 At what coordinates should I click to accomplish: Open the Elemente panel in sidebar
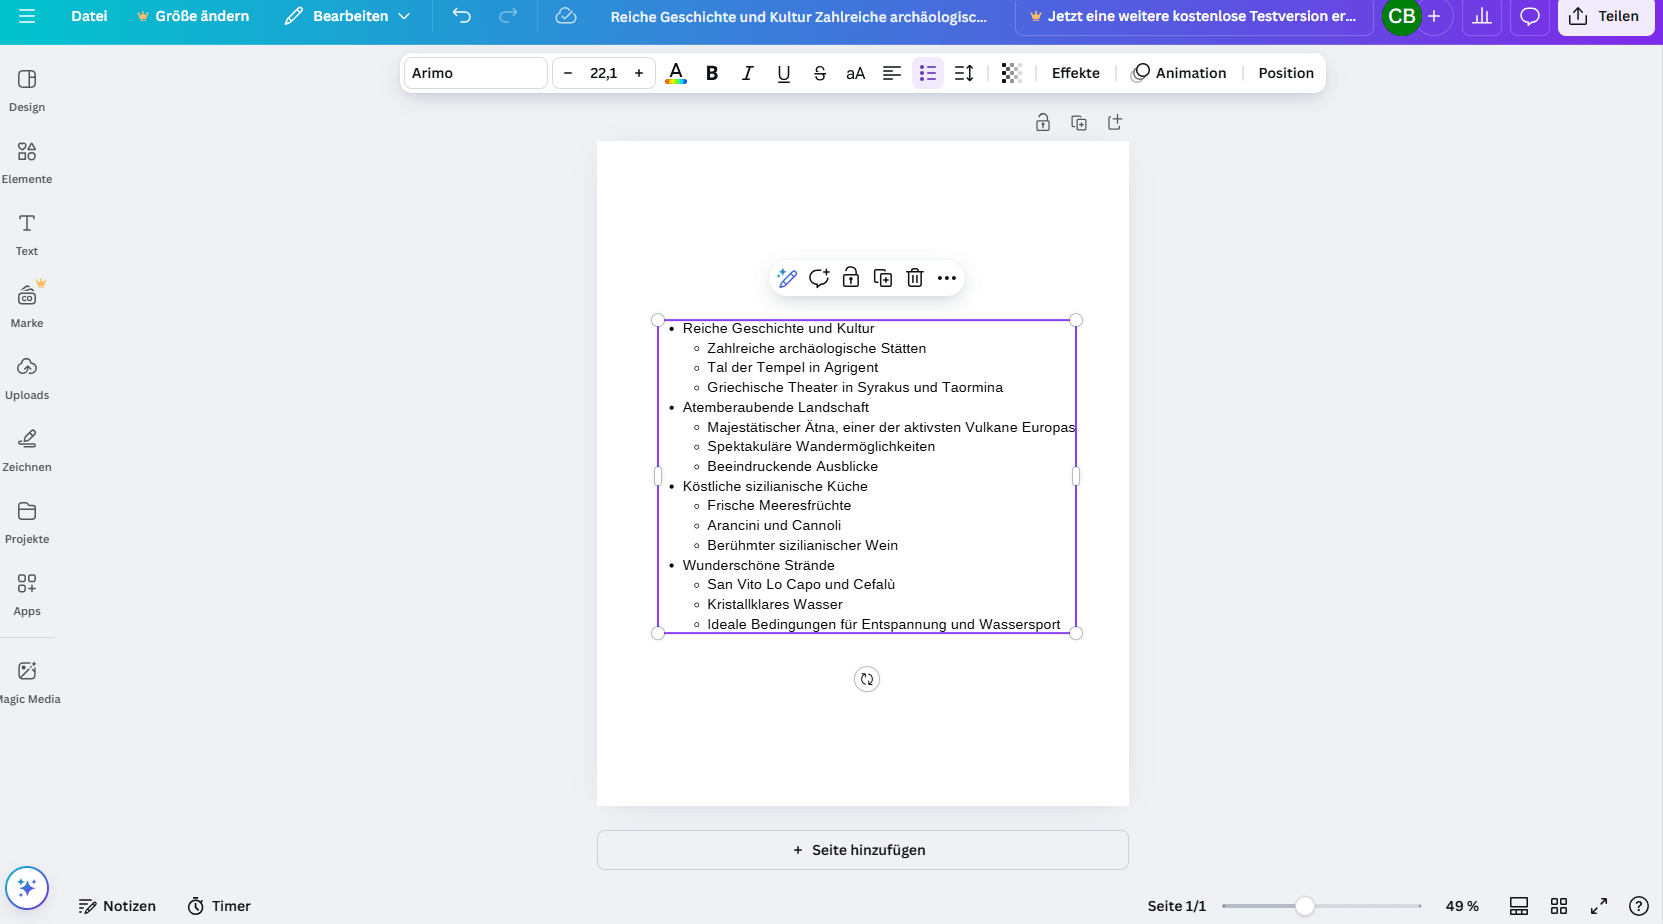coord(27,162)
